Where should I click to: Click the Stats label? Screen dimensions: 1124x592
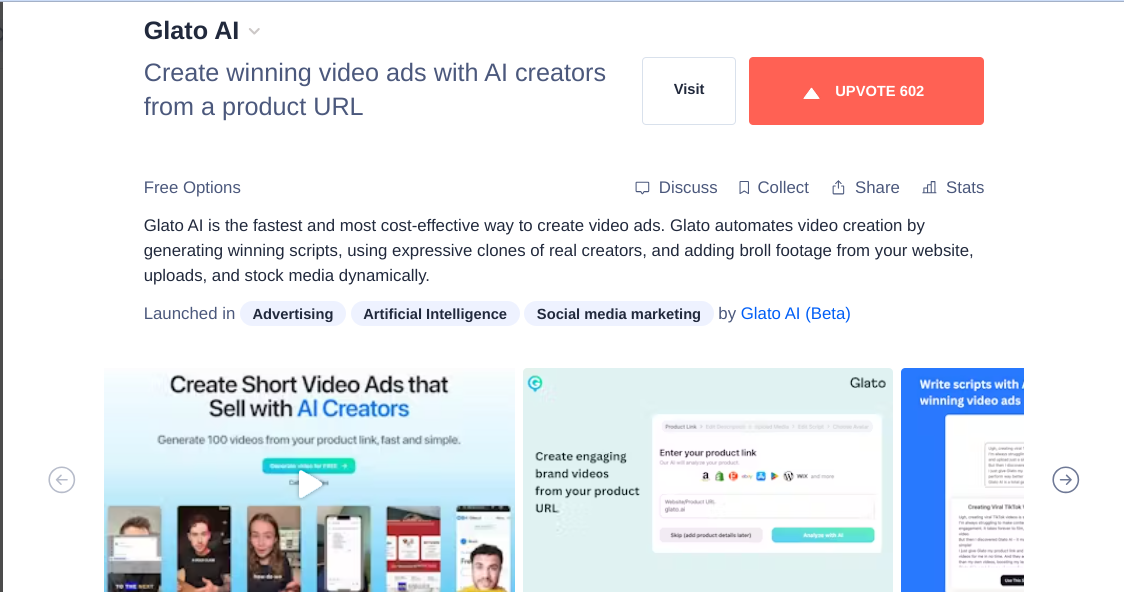[x=965, y=188]
